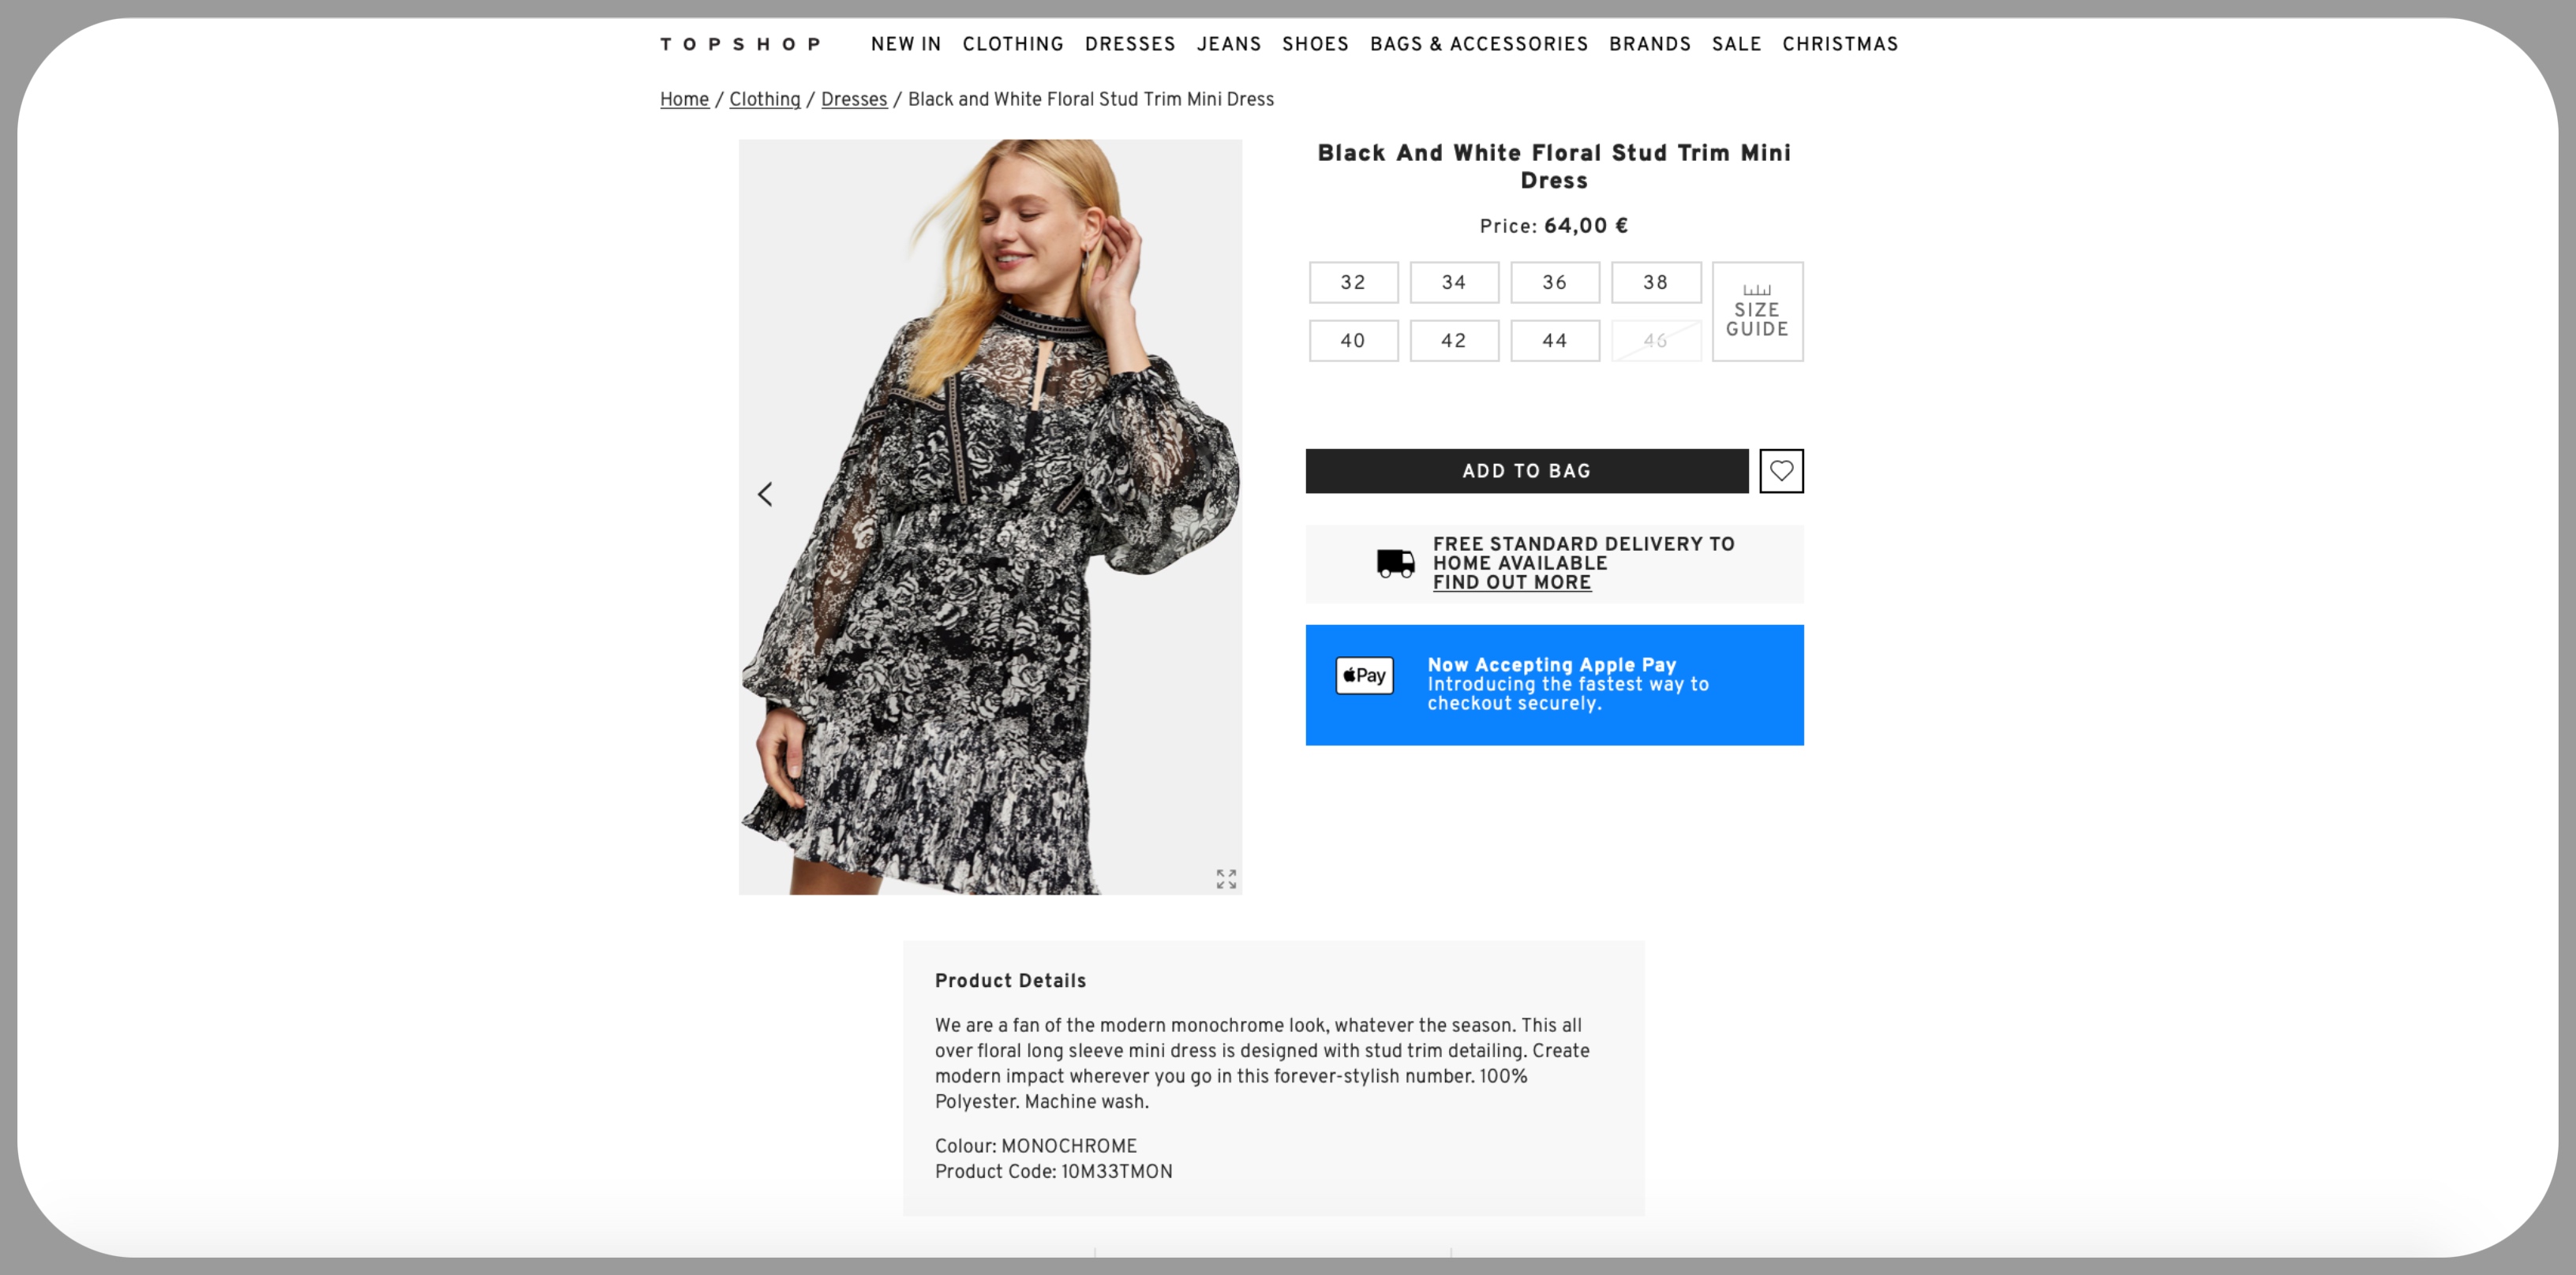This screenshot has width=2576, height=1275.
Task: Go to the Topshop logo homepage
Action: pos(740,44)
